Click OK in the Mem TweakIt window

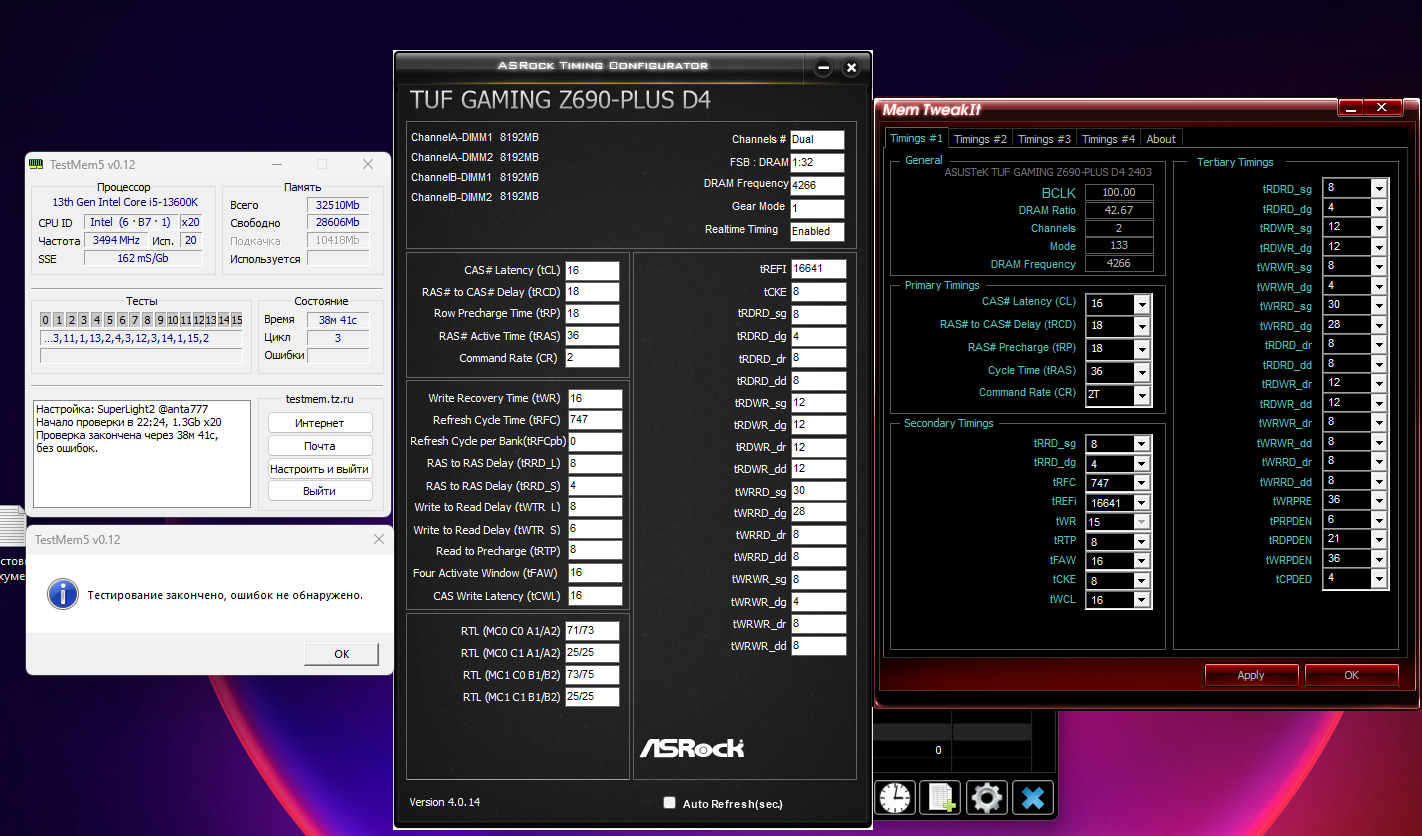1351,675
